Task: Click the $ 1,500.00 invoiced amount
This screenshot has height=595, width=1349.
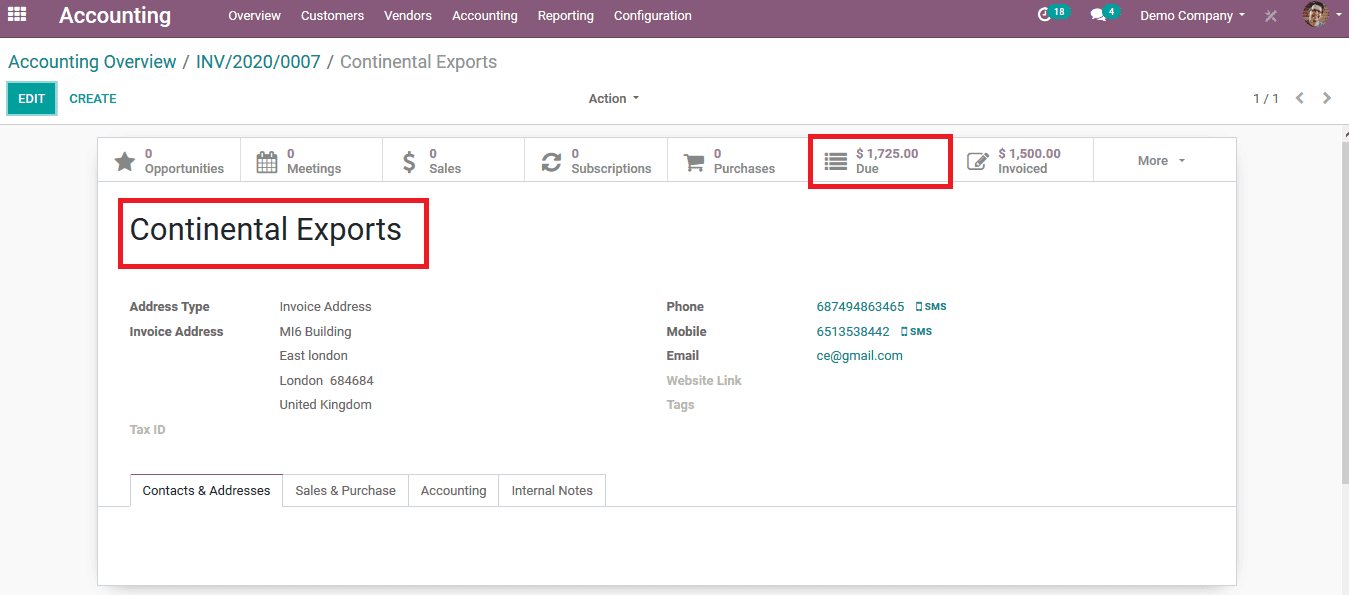Action: [x=1029, y=154]
